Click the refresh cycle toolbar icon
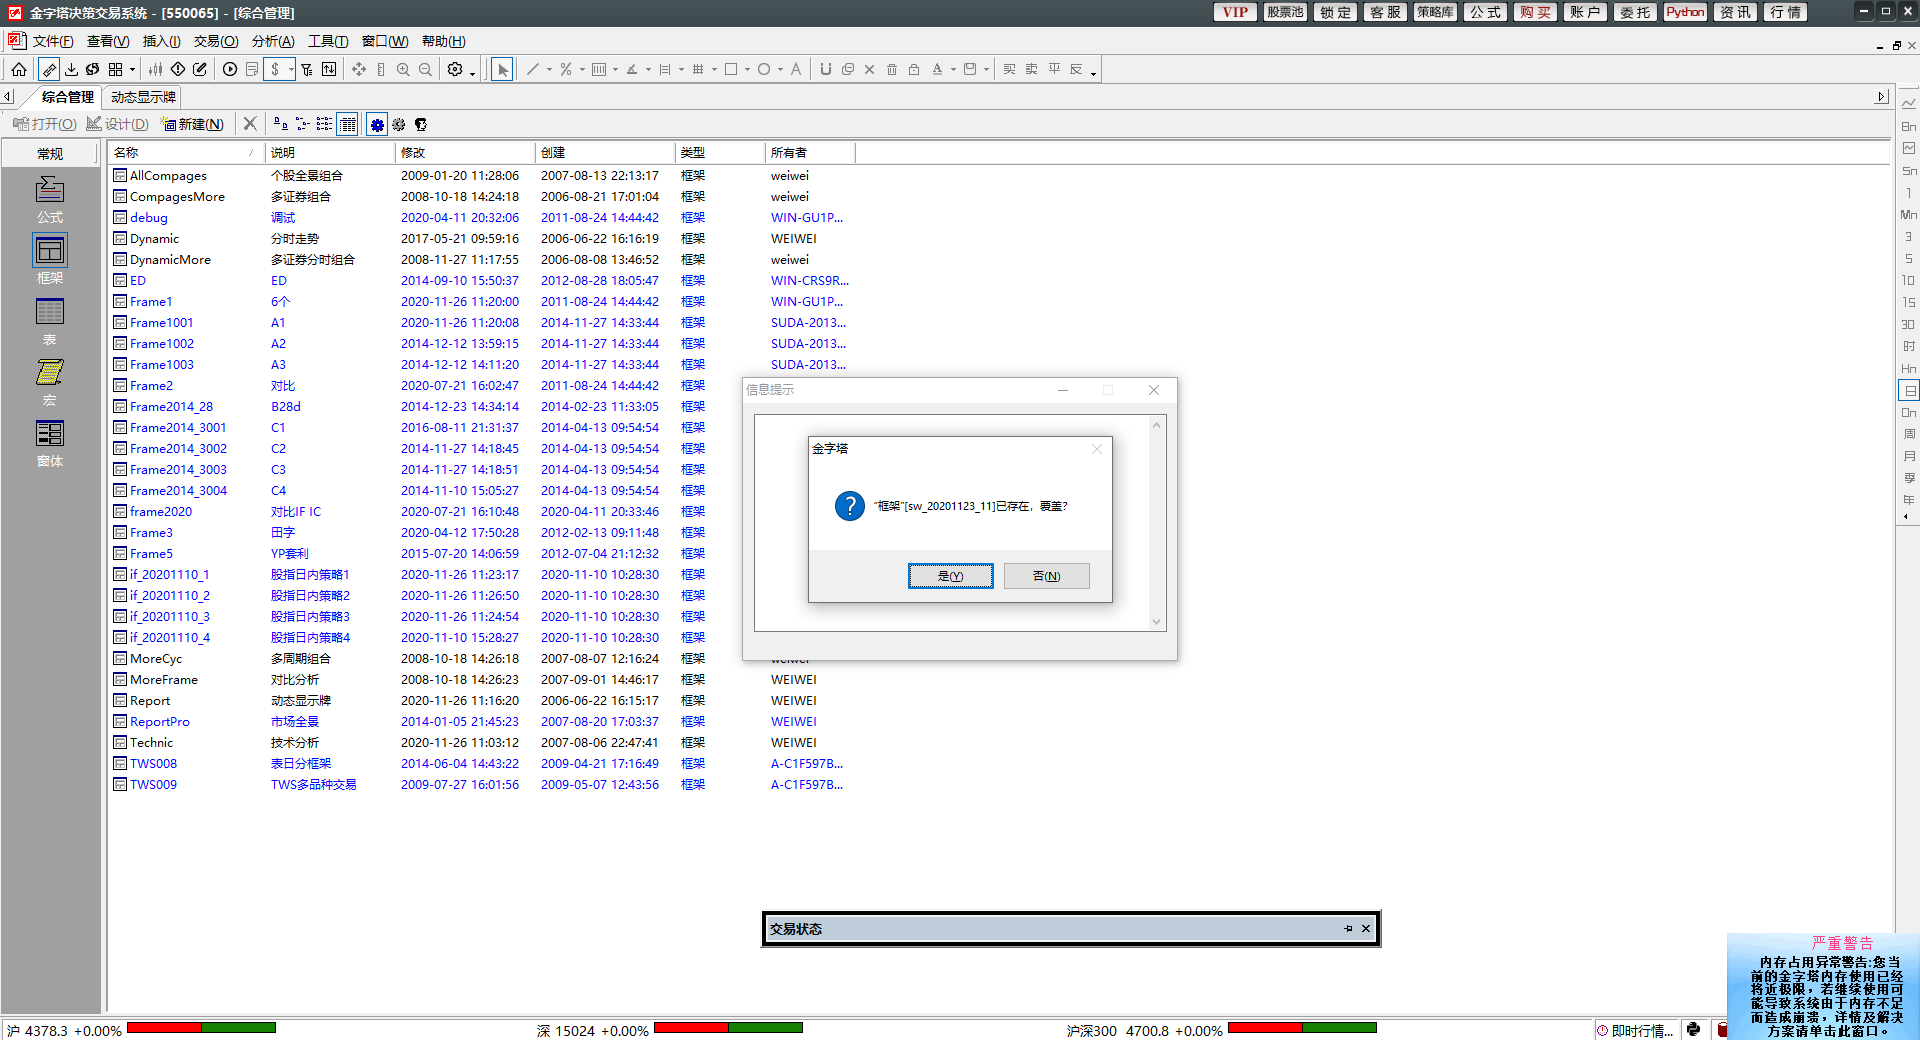This screenshot has width=1920, height=1040. (93, 69)
